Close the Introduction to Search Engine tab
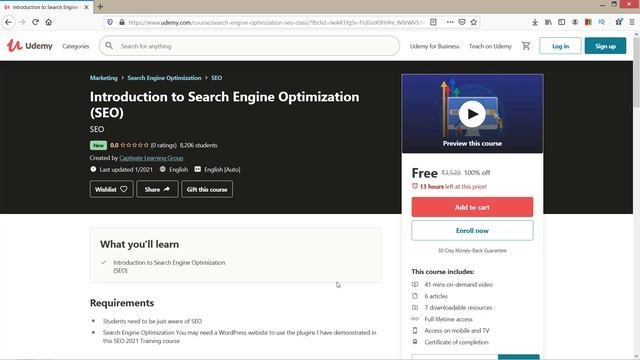 pos(87,7)
